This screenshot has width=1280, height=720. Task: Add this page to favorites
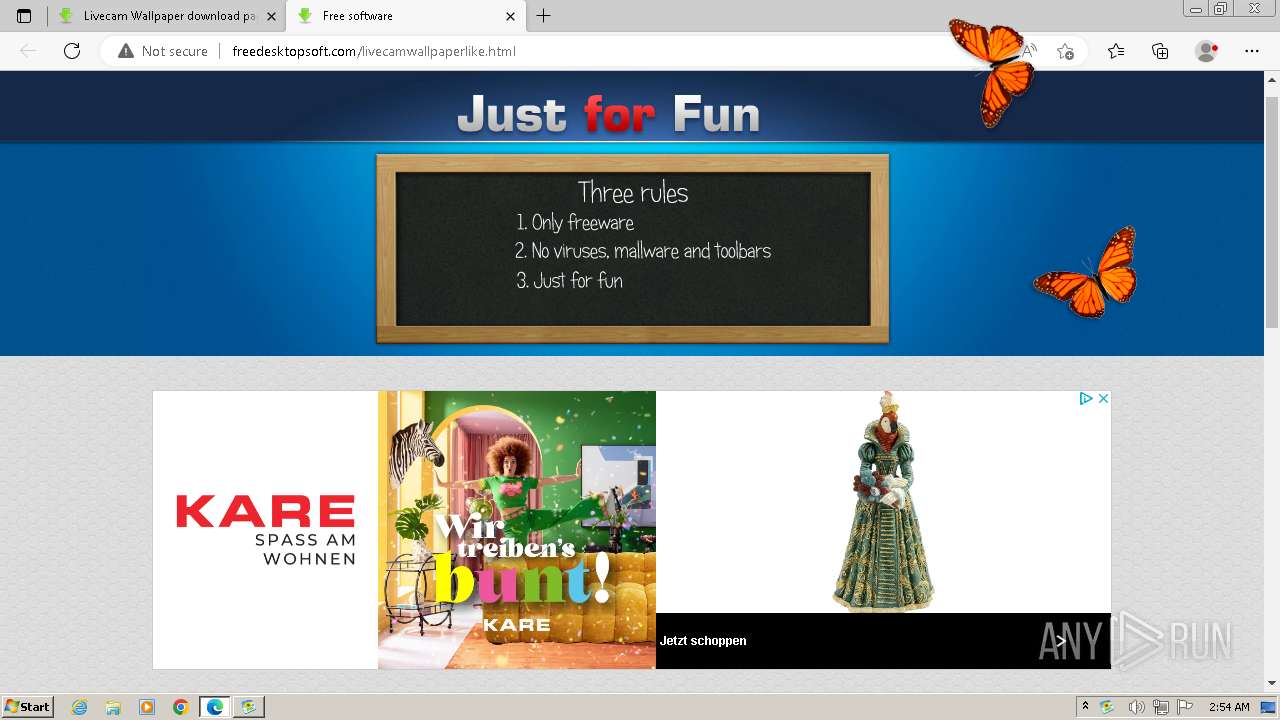point(1065,51)
